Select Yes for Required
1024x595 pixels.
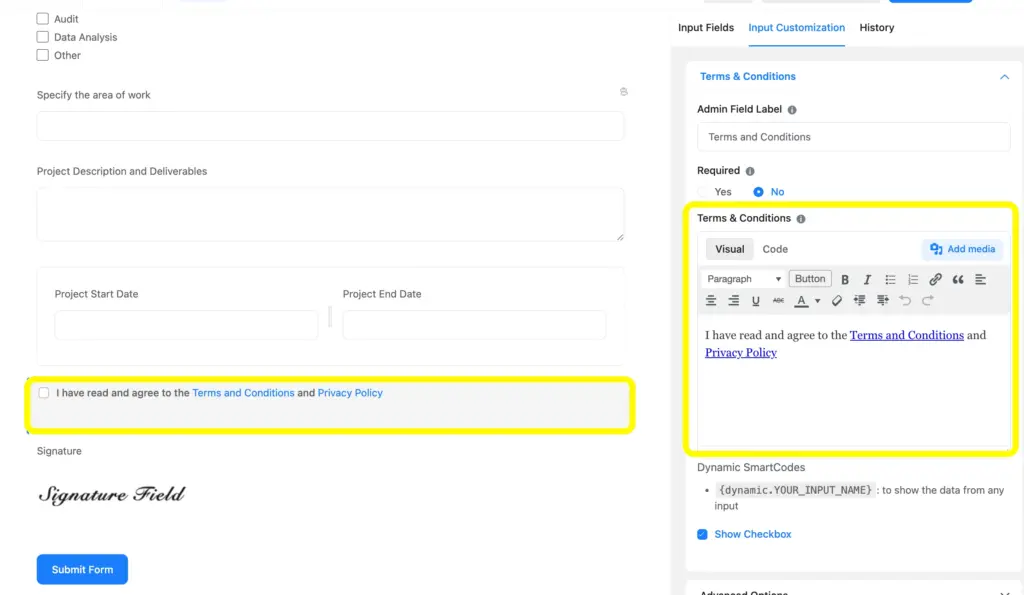(702, 192)
